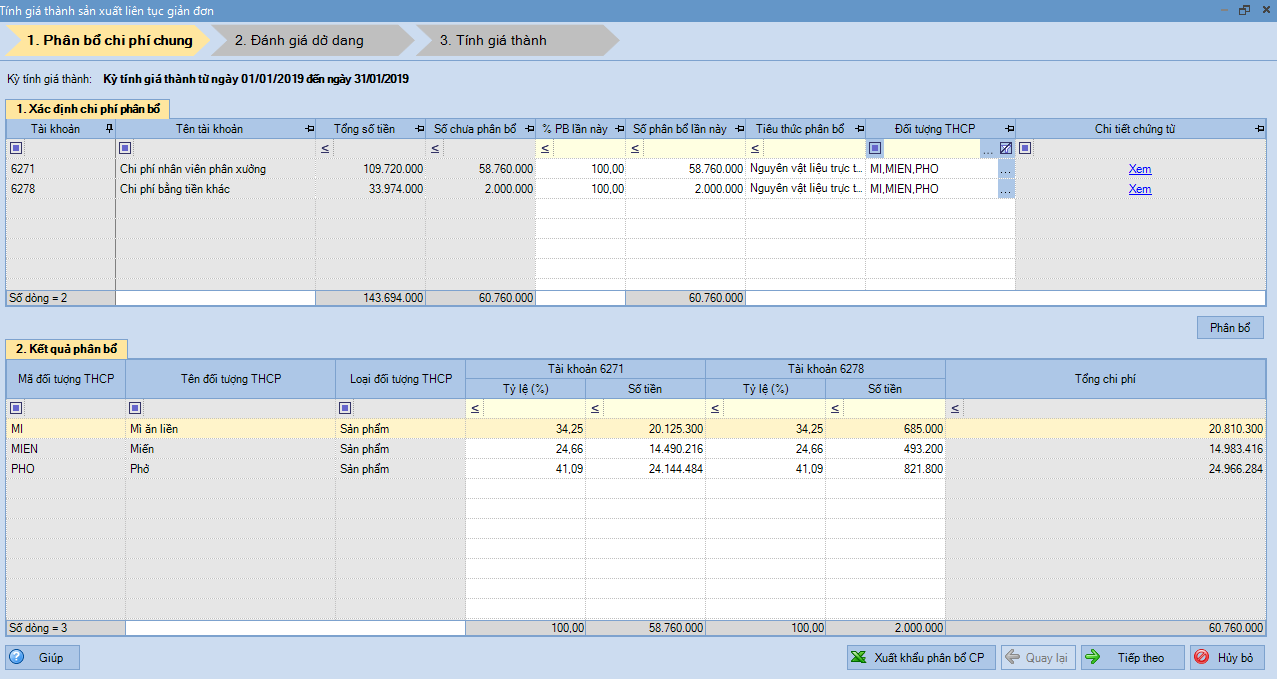
Task: Click the Phân bổ button
Action: coord(1229,328)
